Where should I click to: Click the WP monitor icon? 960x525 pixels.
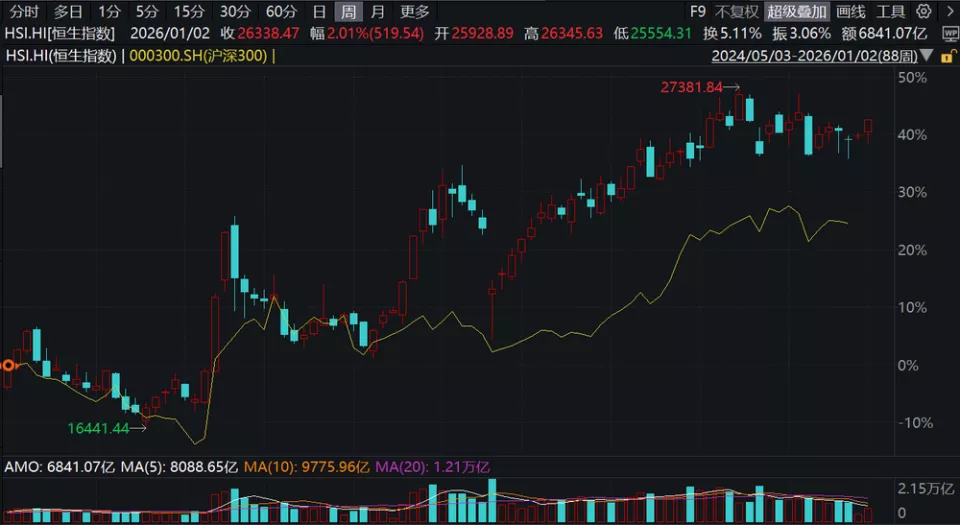(950, 34)
